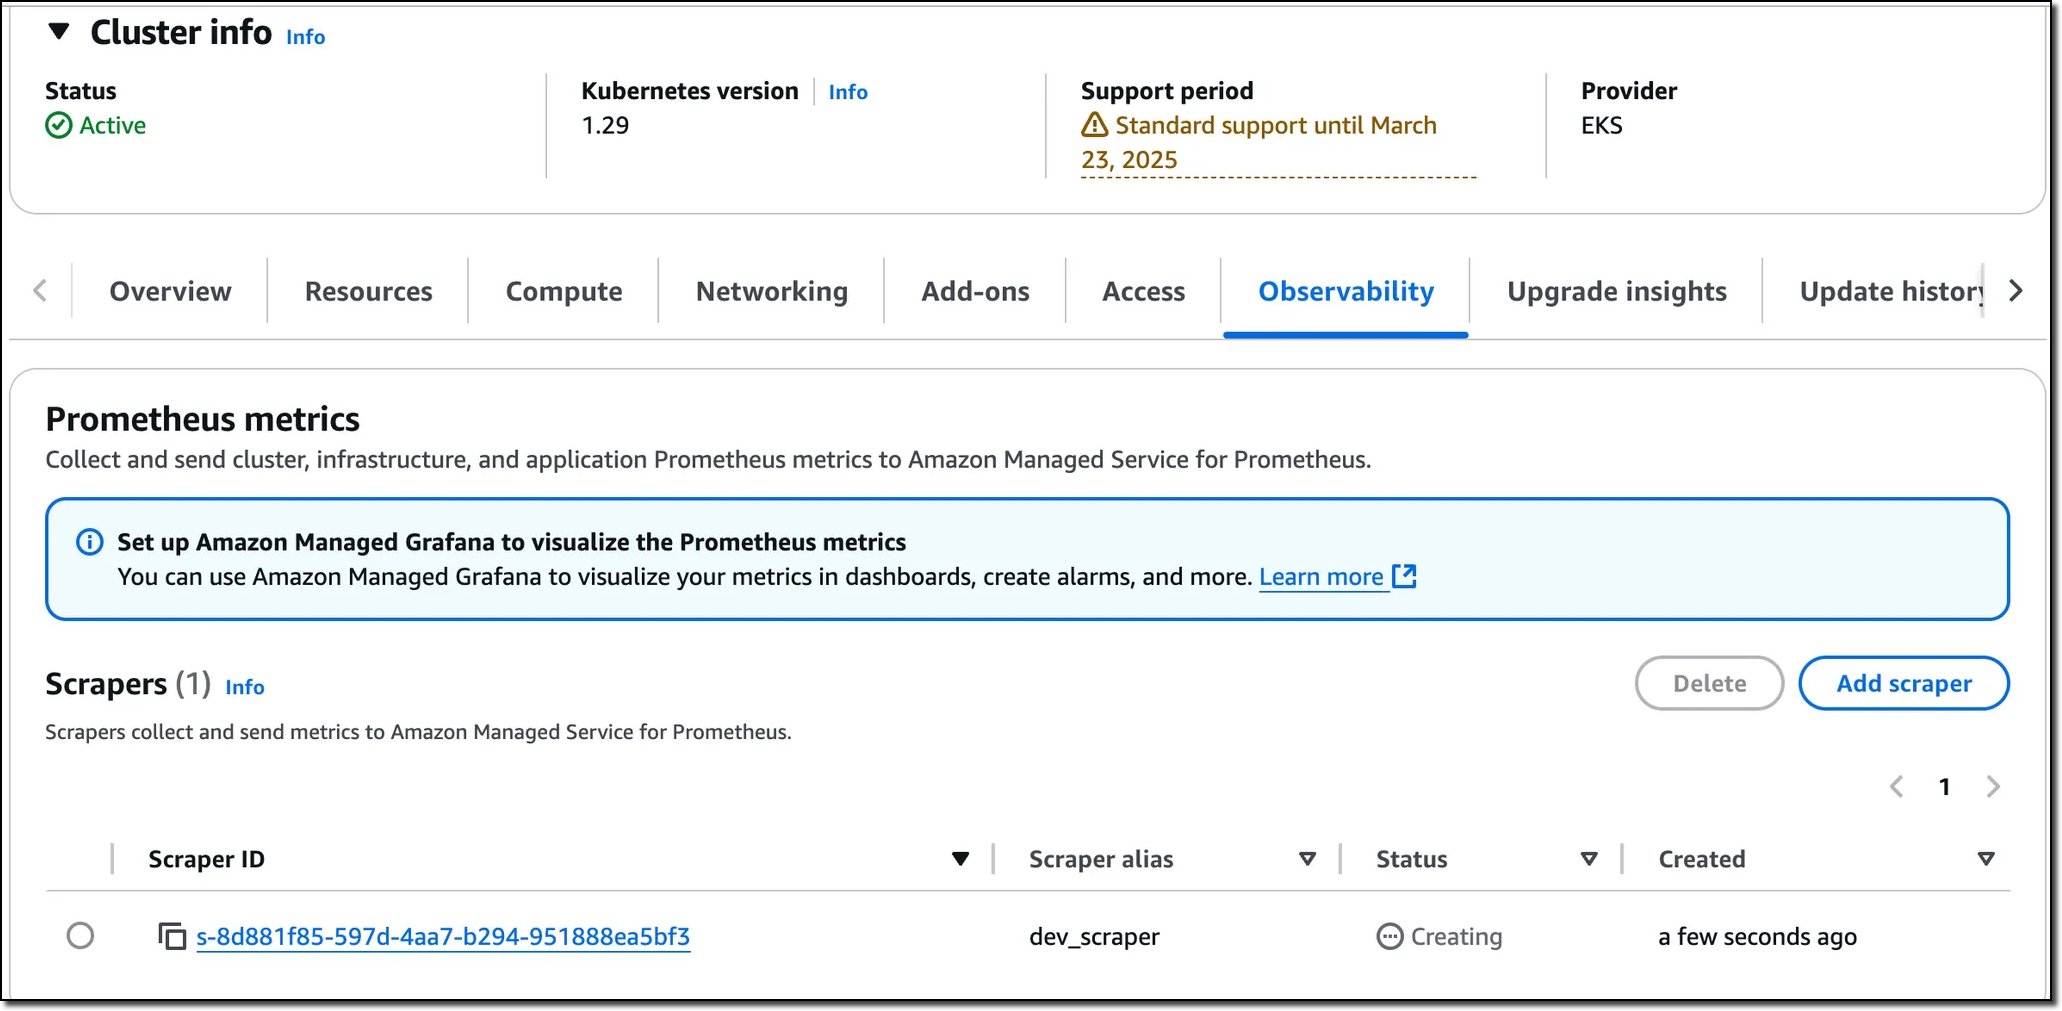Open the s-8d881f85 scraper details link
Viewport: 2062px width, 1011px height.
443,936
